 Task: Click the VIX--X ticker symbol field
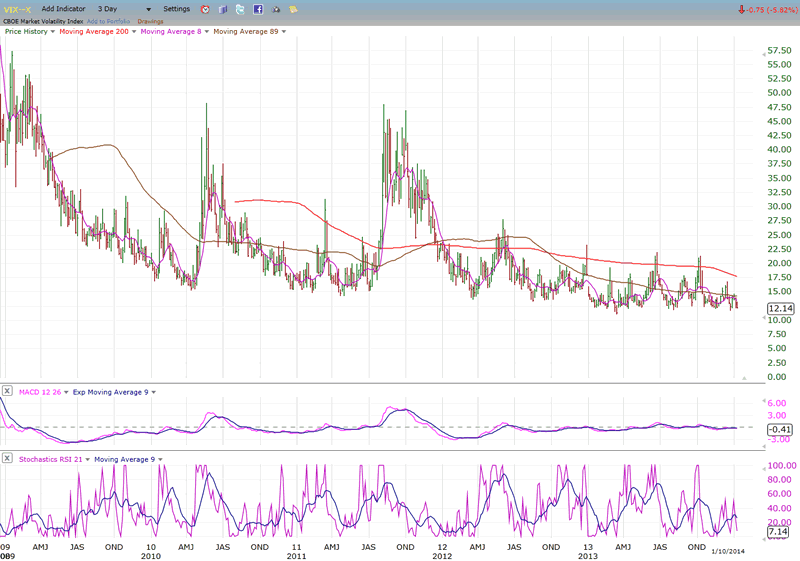click(x=16, y=9)
